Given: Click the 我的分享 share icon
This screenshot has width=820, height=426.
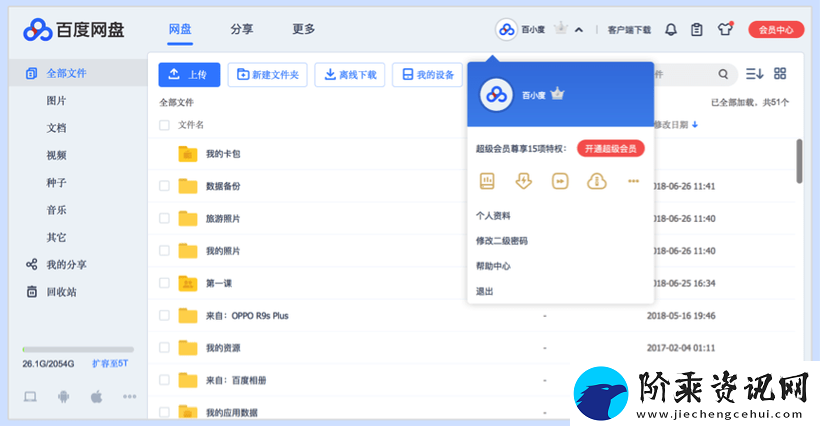Looking at the screenshot, I should [x=32, y=264].
